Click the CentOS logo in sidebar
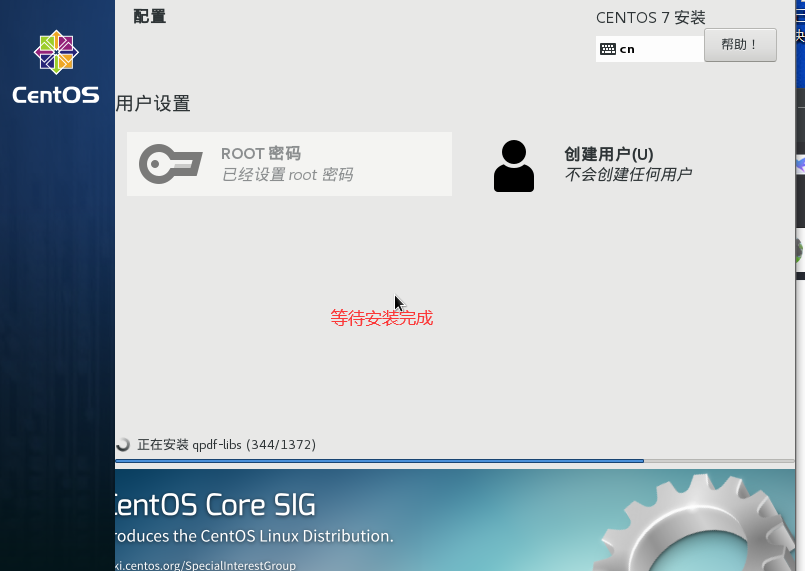Image resolution: width=805 pixels, height=571 pixels. click(56, 67)
